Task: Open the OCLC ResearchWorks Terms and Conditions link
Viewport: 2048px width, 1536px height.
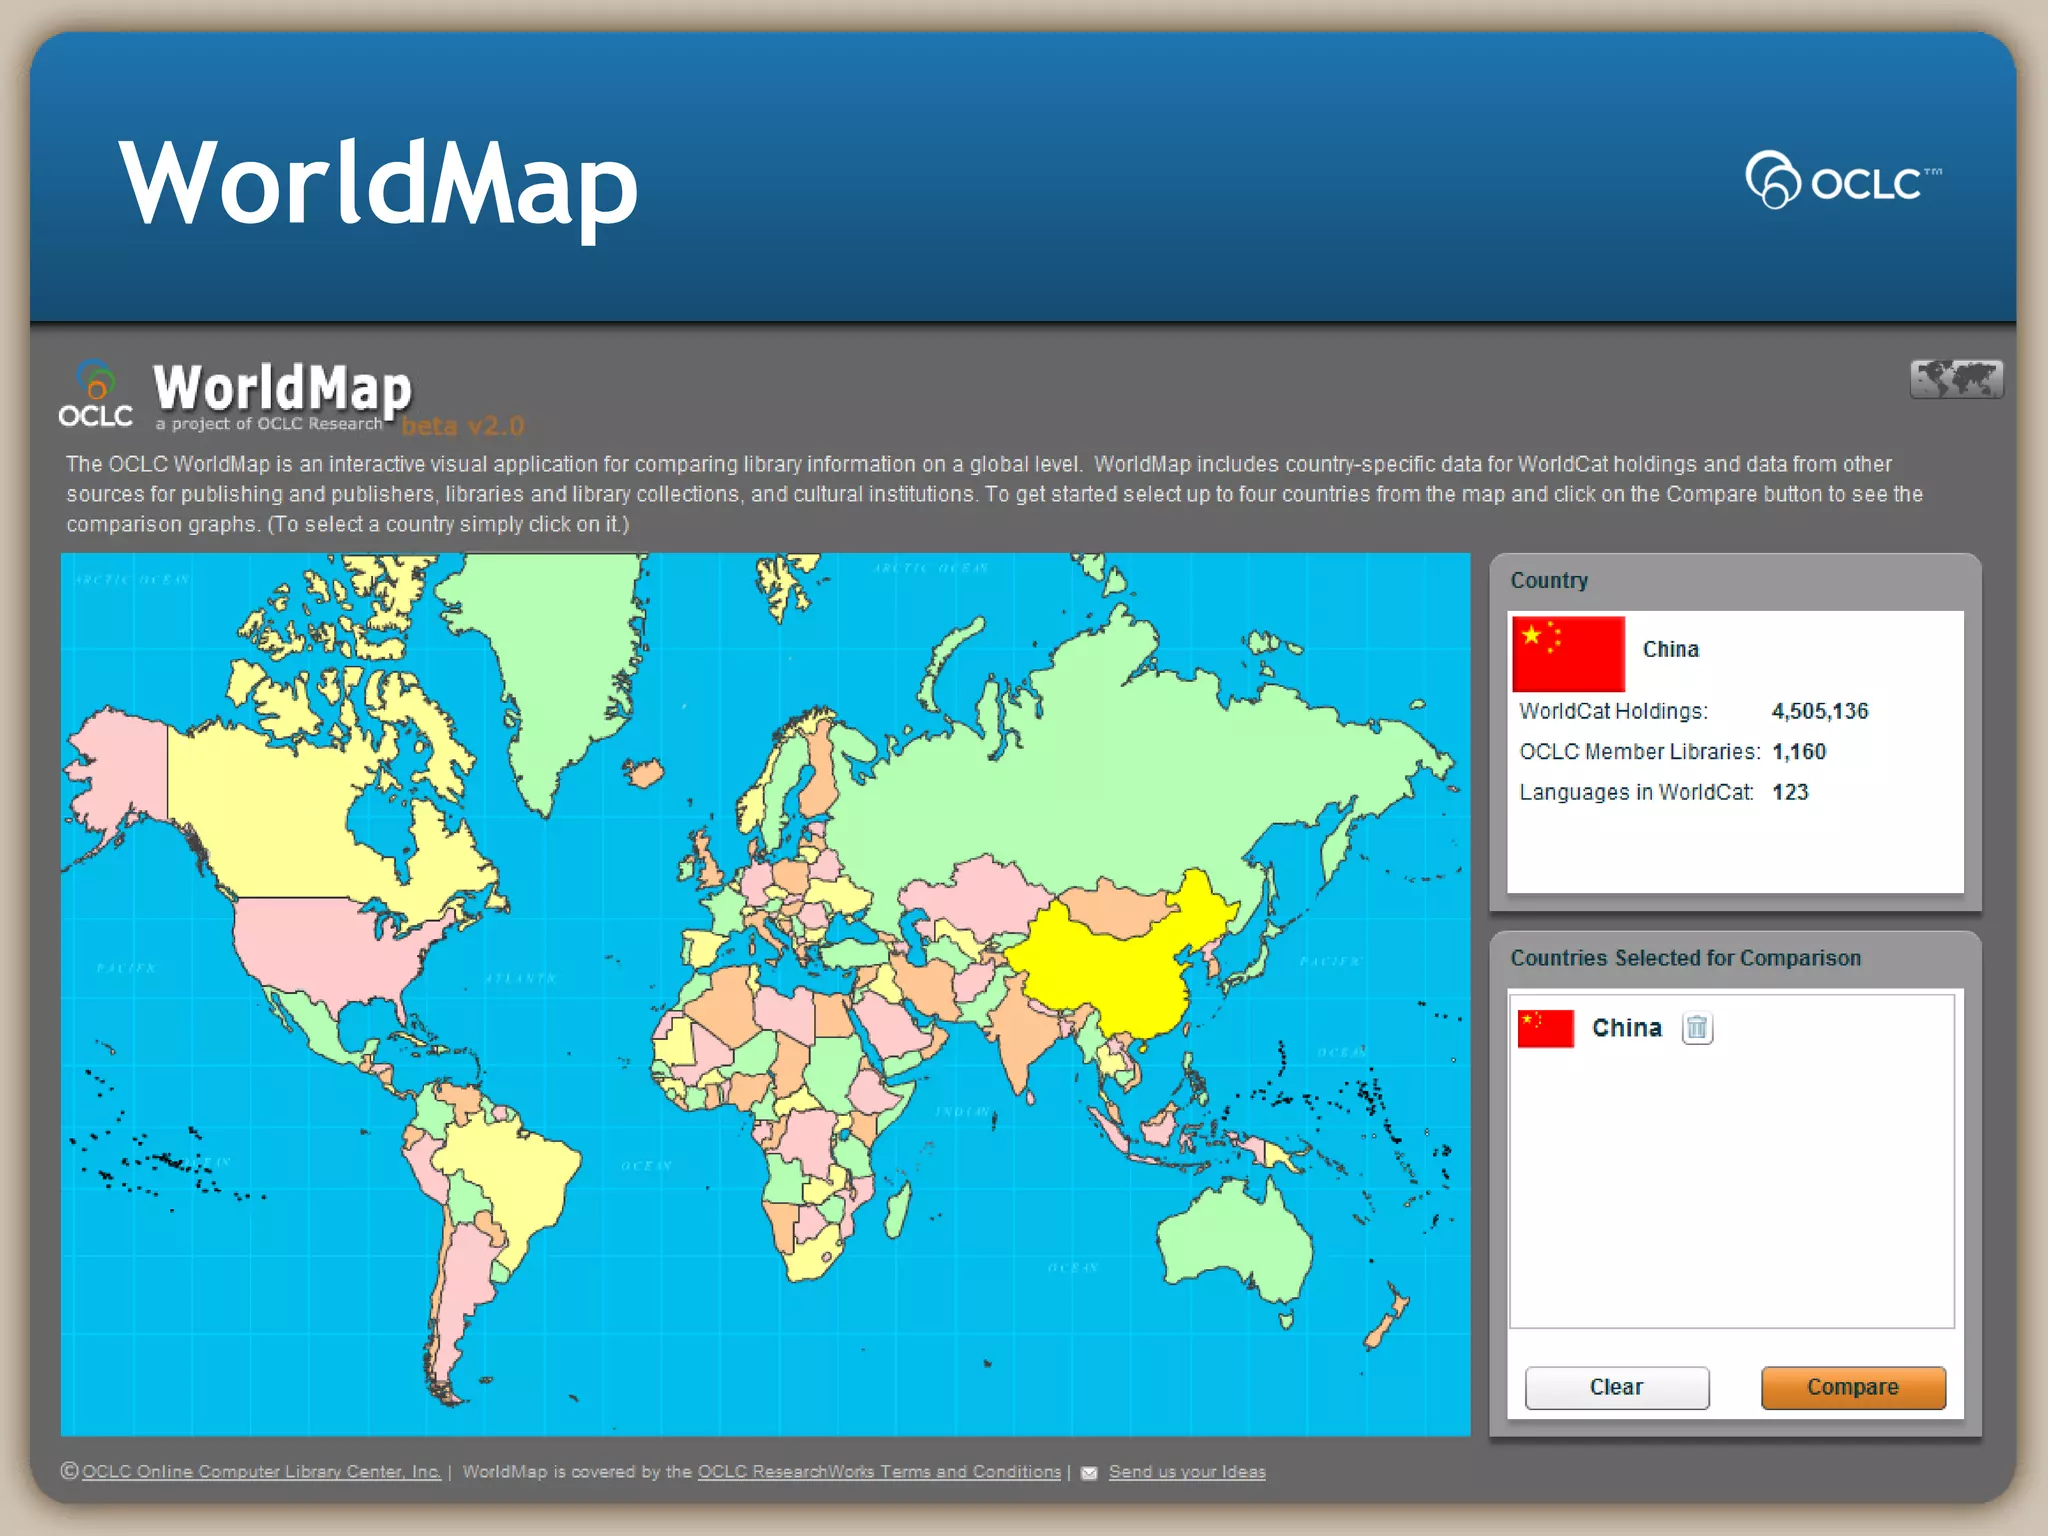Action: pos(879,1471)
